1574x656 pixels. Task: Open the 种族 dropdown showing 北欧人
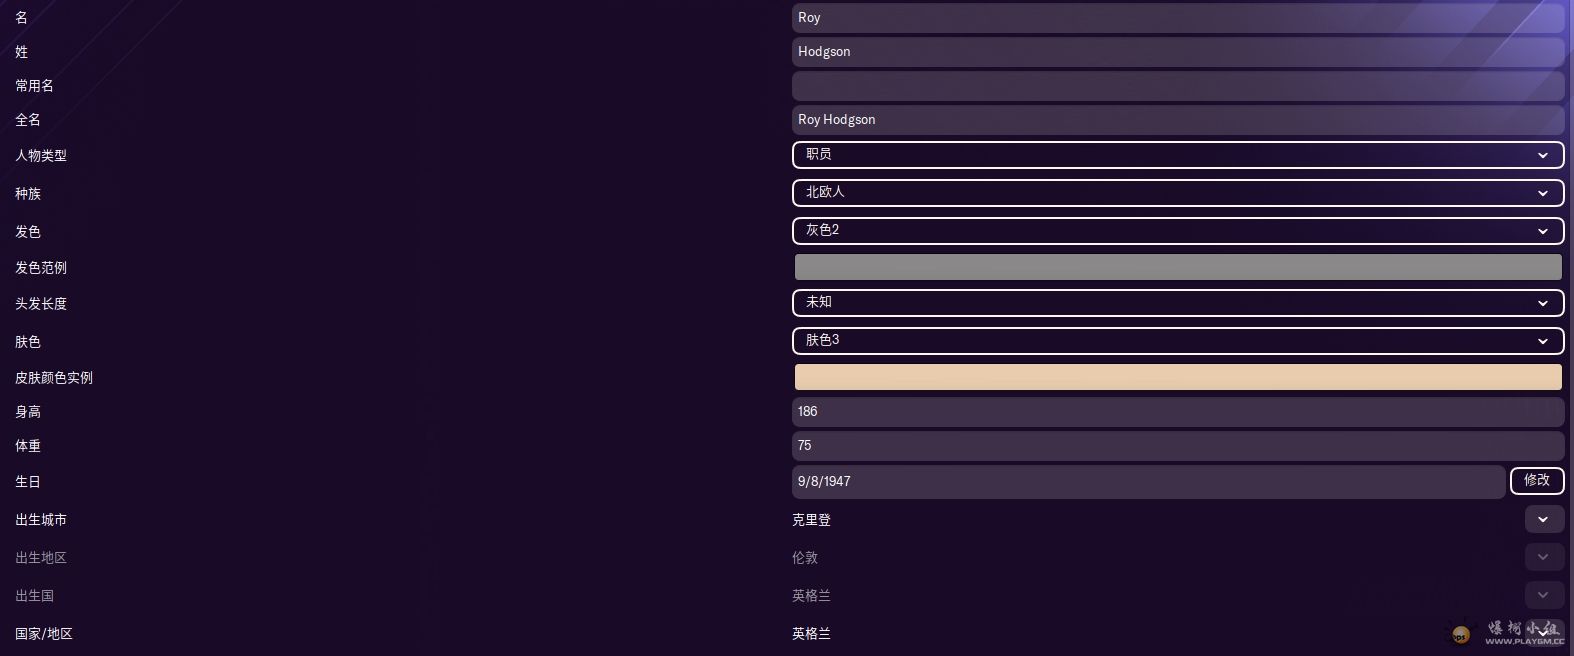pos(1178,193)
